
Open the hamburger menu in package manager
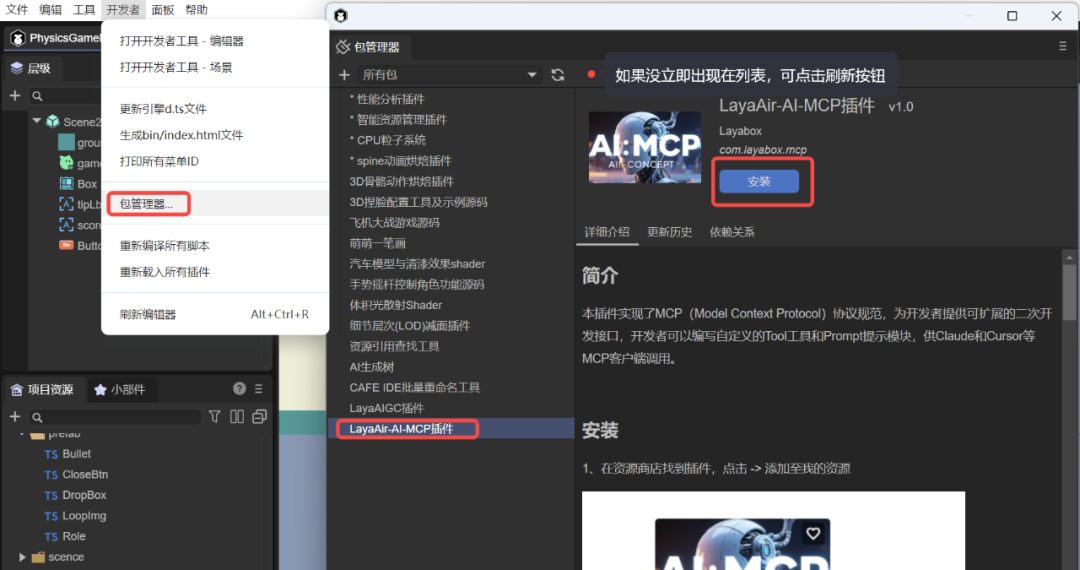coord(1062,46)
